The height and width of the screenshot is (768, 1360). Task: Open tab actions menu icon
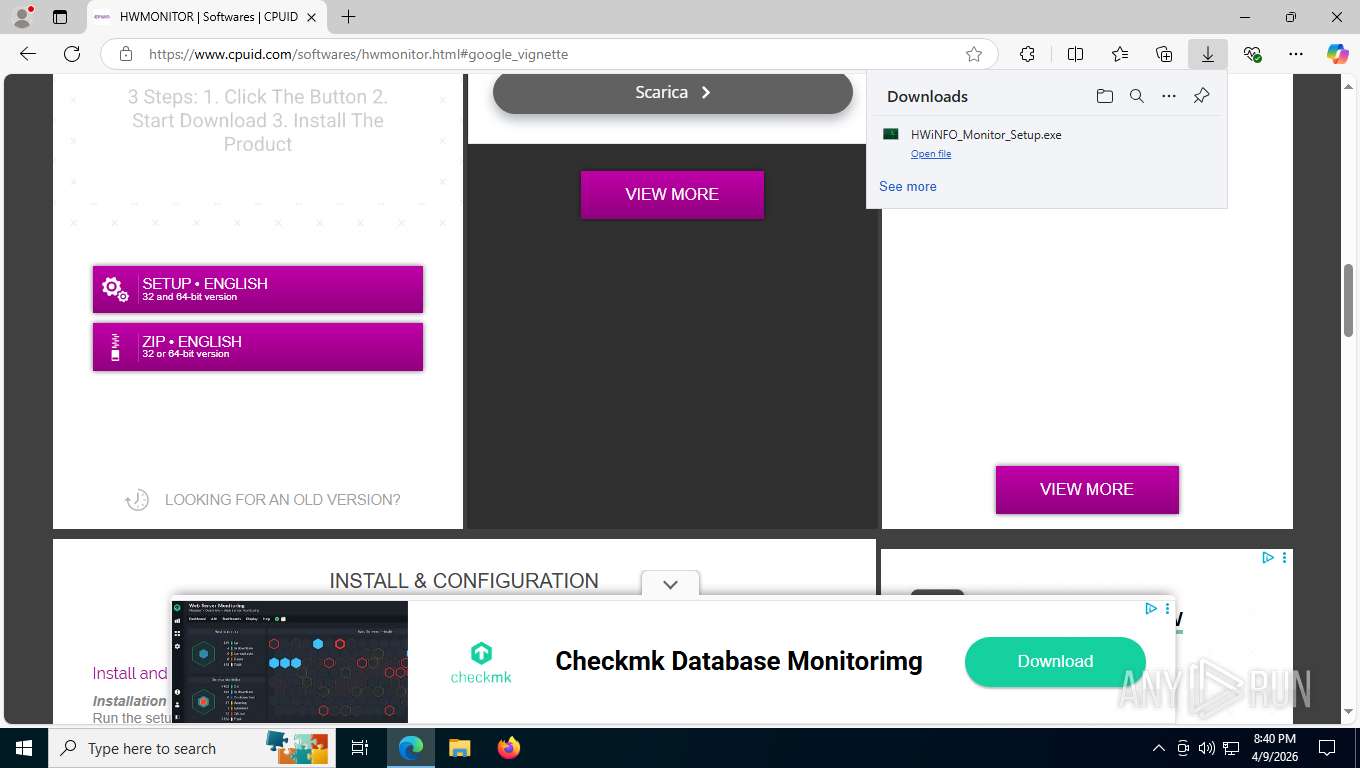[x=60, y=17]
